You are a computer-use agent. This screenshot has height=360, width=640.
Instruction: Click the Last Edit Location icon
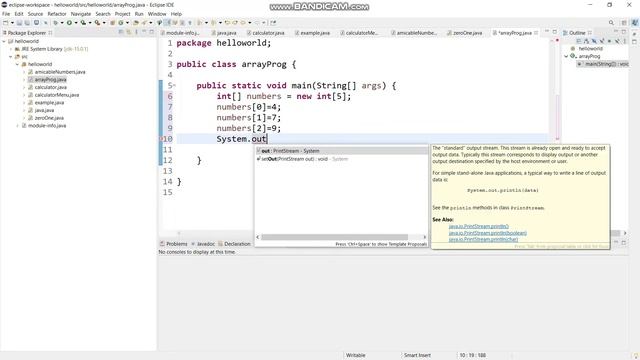[x=227, y=23]
